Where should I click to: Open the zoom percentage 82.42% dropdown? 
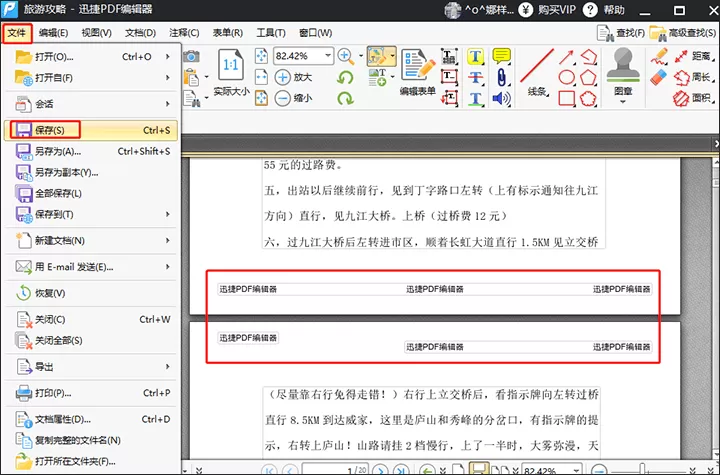click(x=328, y=56)
